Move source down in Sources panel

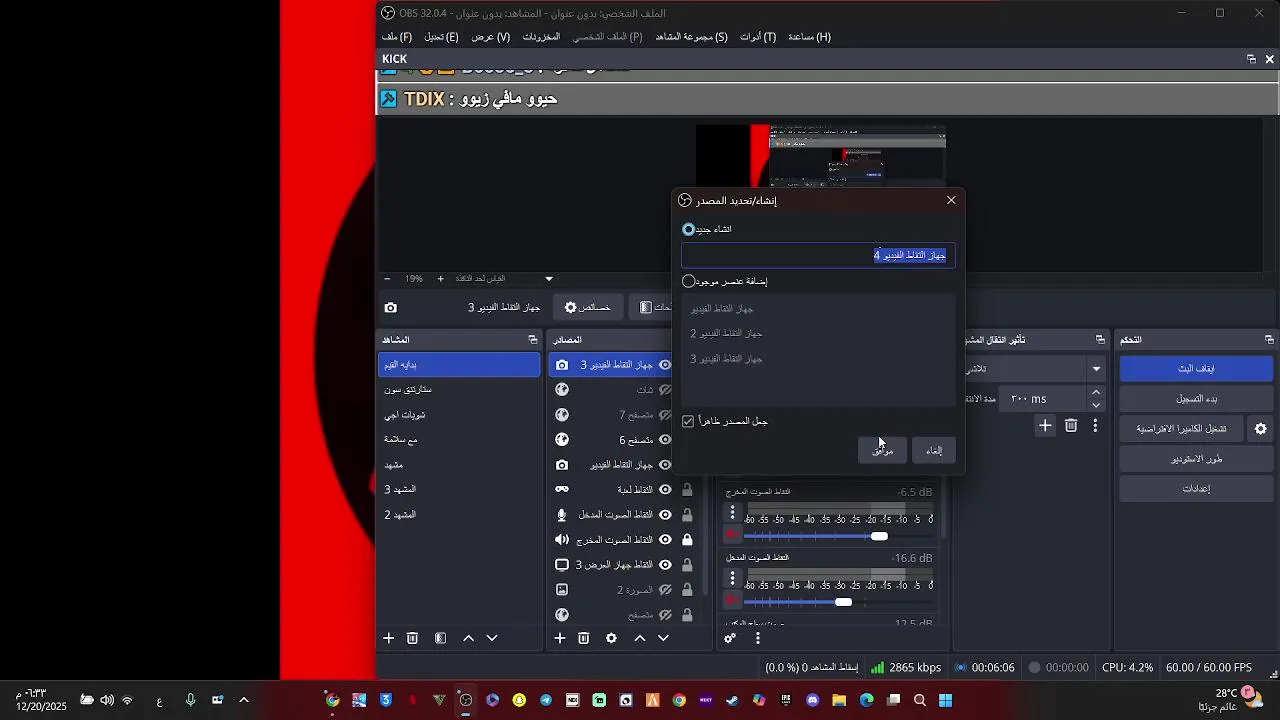coord(664,638)
